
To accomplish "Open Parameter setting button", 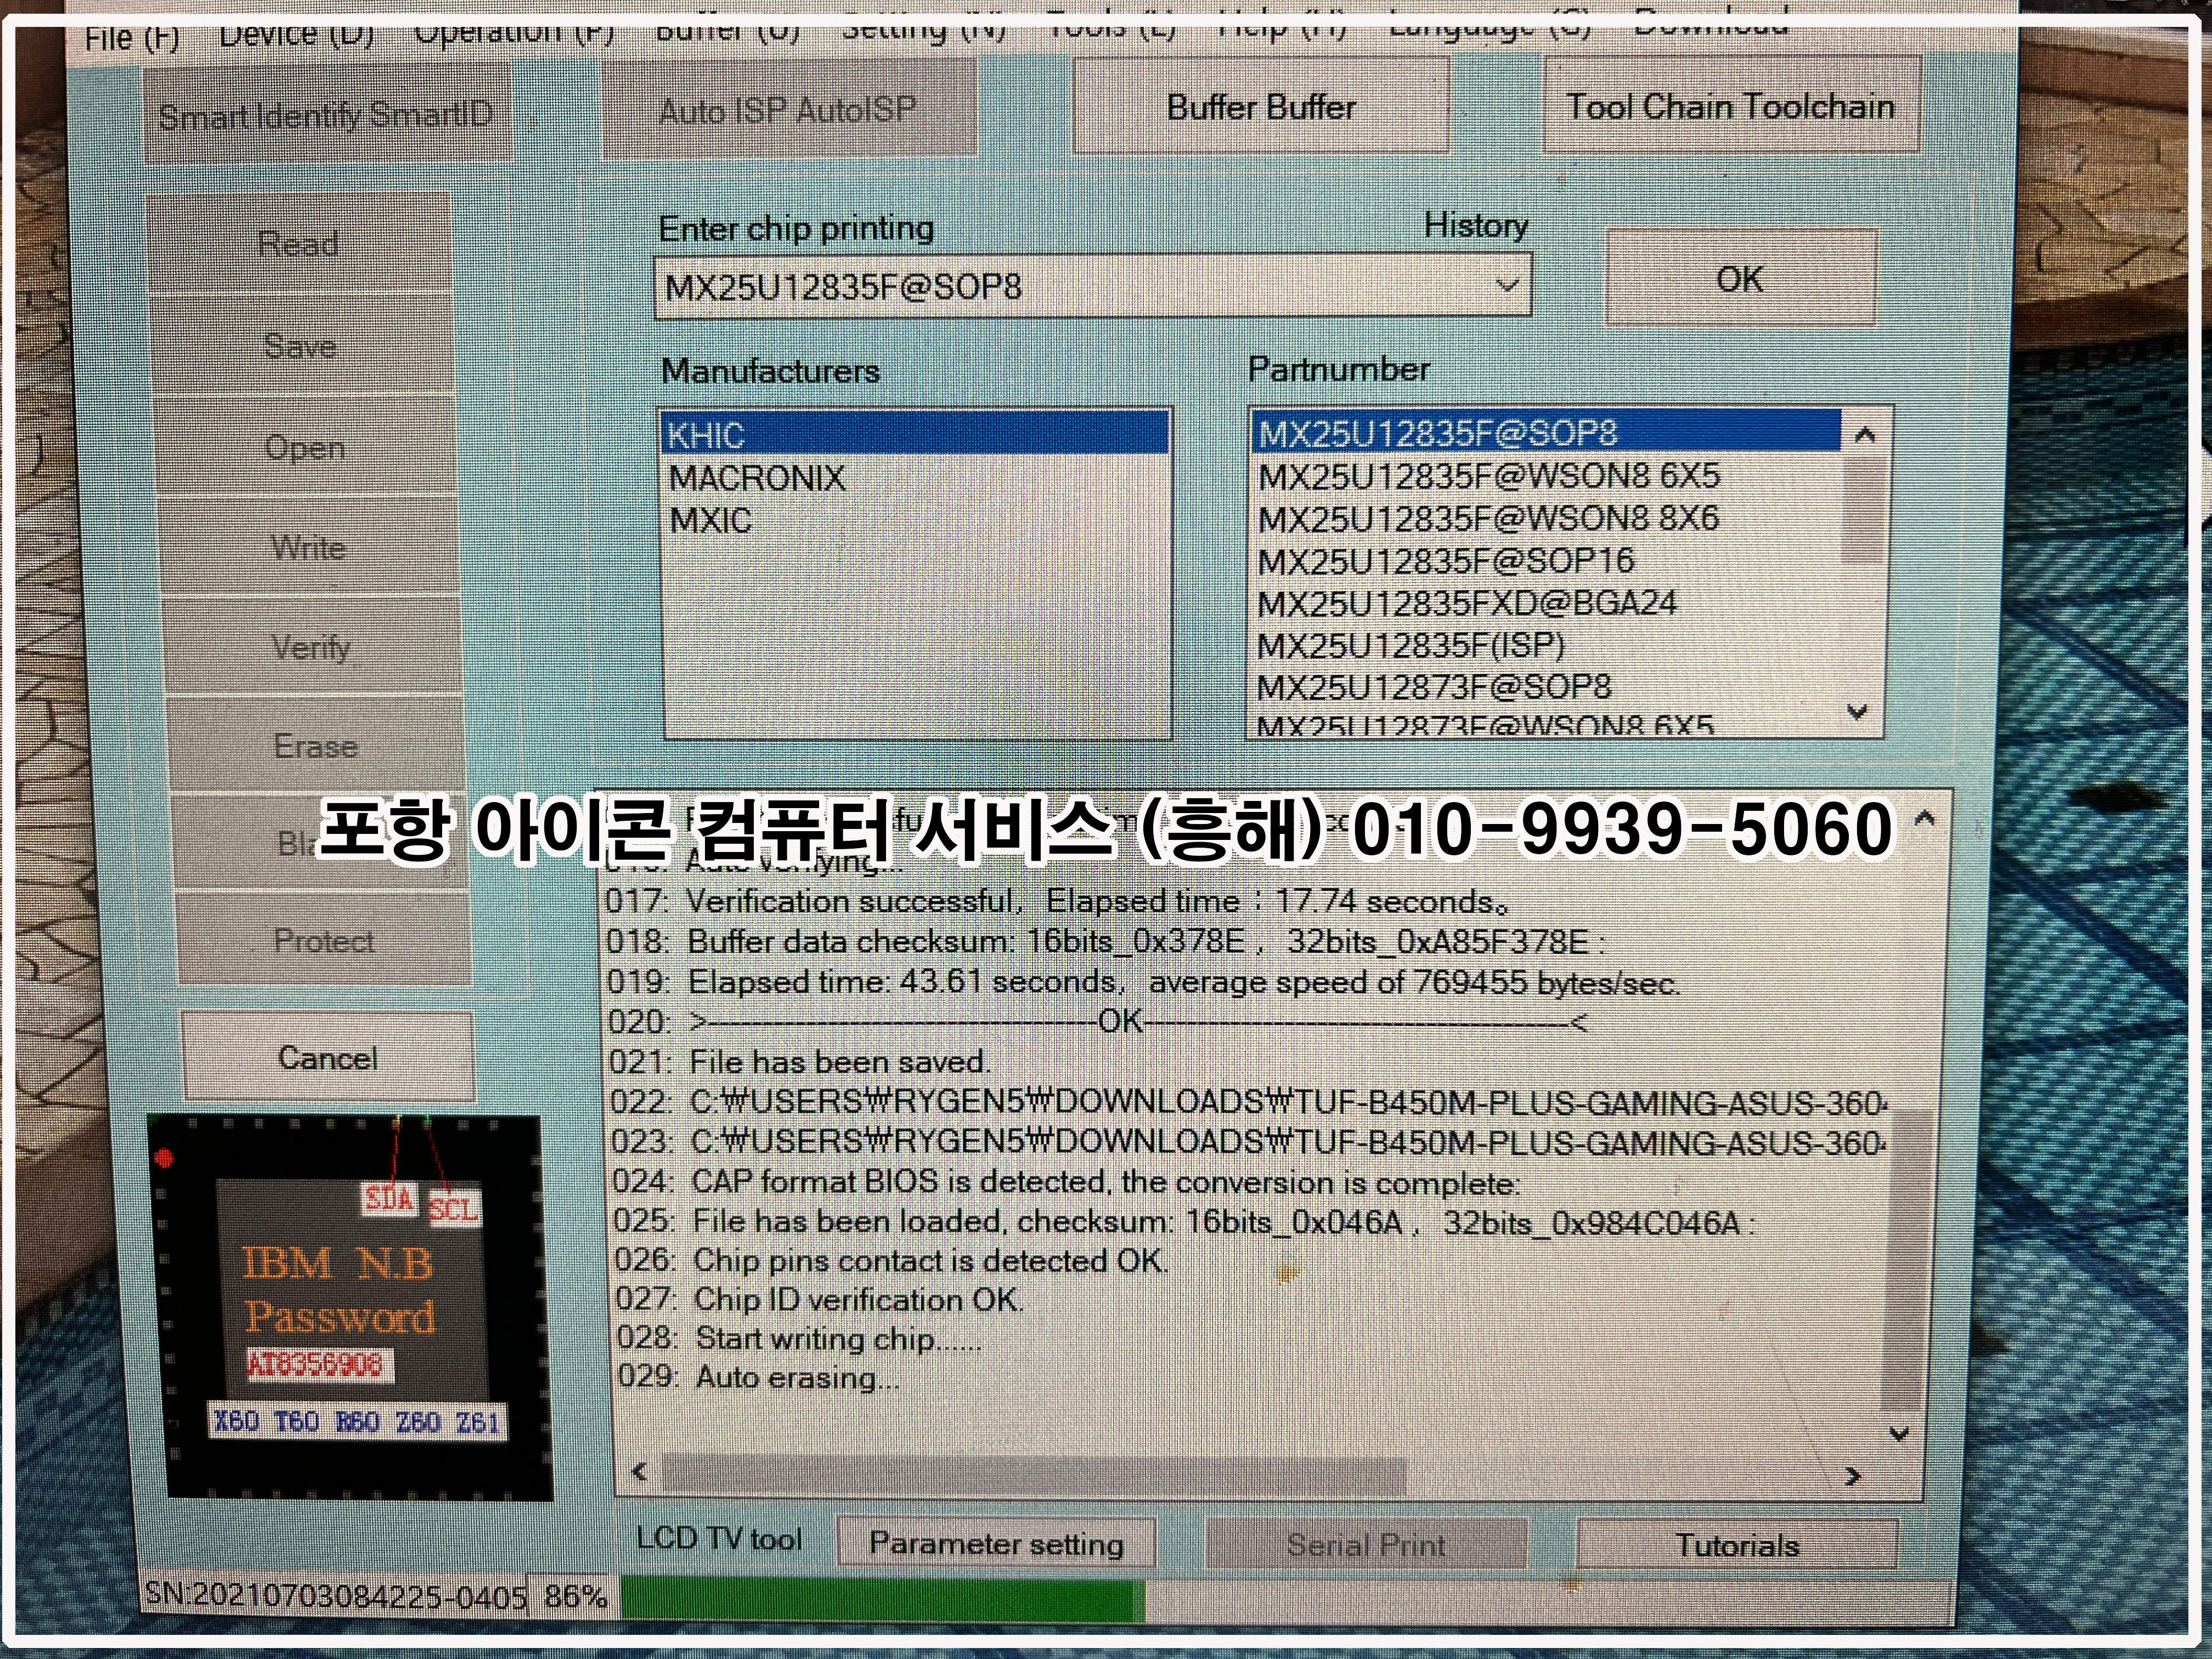I will tap(996, 1543).
